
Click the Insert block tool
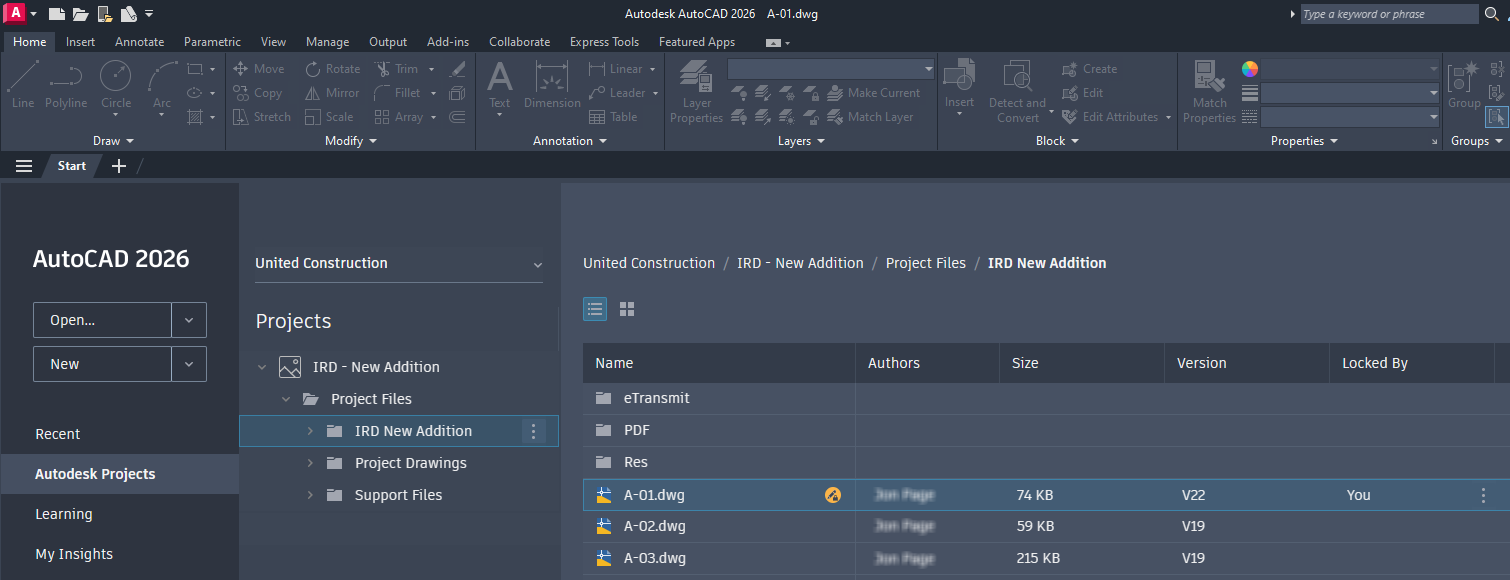pyautogui.click(x=959, y=84)
